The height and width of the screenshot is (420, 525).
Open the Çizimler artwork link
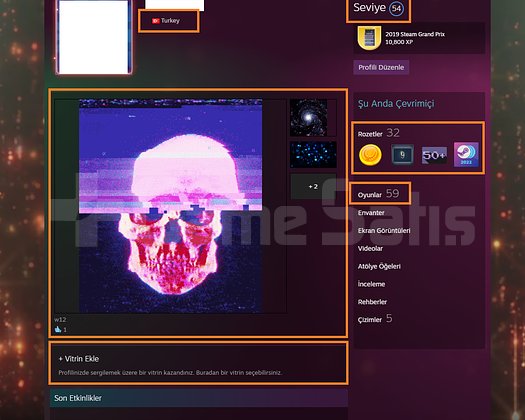pos(370,320)
